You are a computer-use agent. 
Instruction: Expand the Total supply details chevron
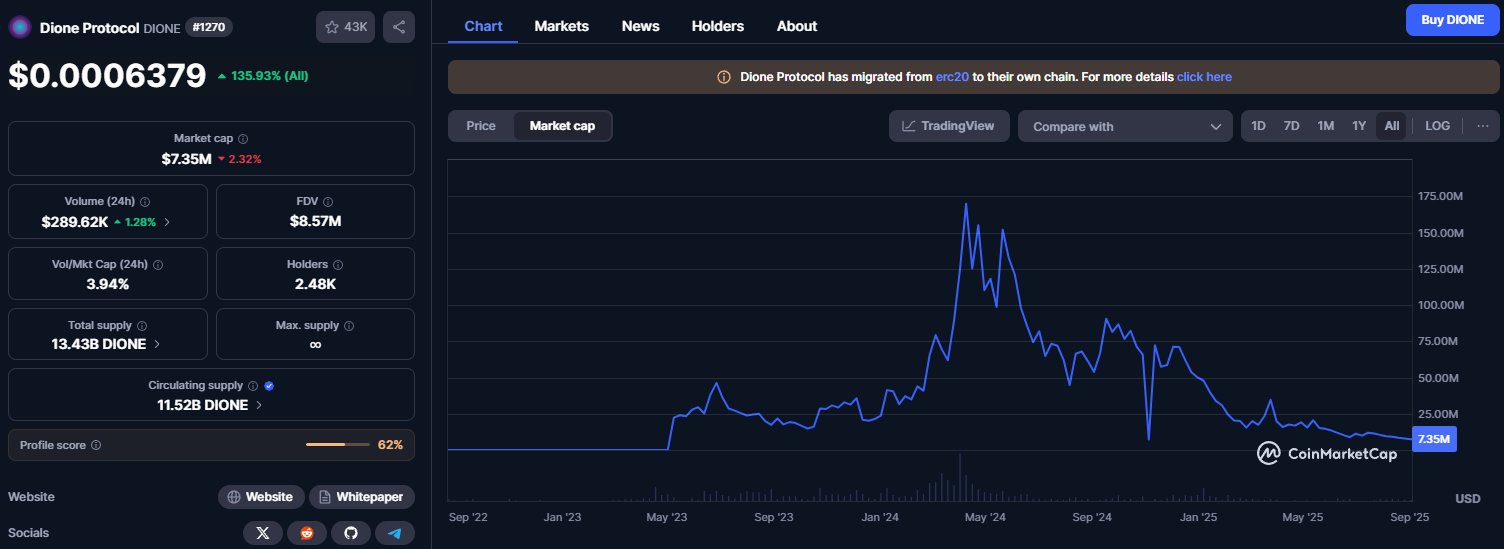click(157, 344)
